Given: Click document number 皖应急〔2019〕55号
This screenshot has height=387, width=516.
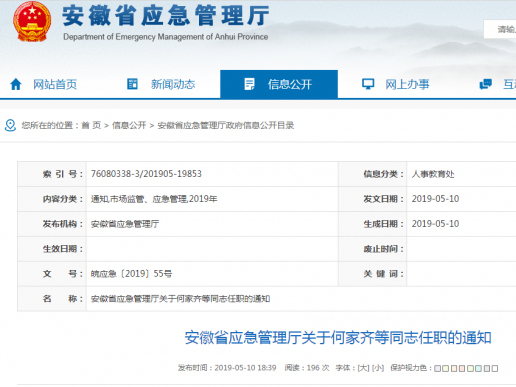Looking at the screenshot, I should click(131, 274).
